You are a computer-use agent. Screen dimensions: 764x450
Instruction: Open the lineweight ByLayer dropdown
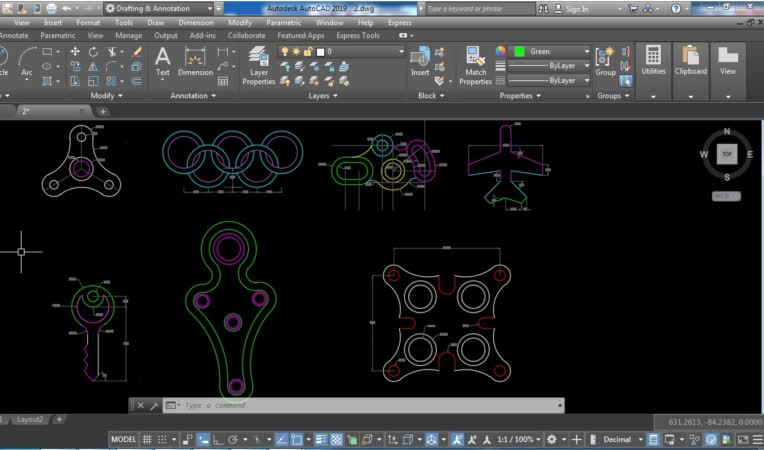pyautogui.click(x=549, y=66)
